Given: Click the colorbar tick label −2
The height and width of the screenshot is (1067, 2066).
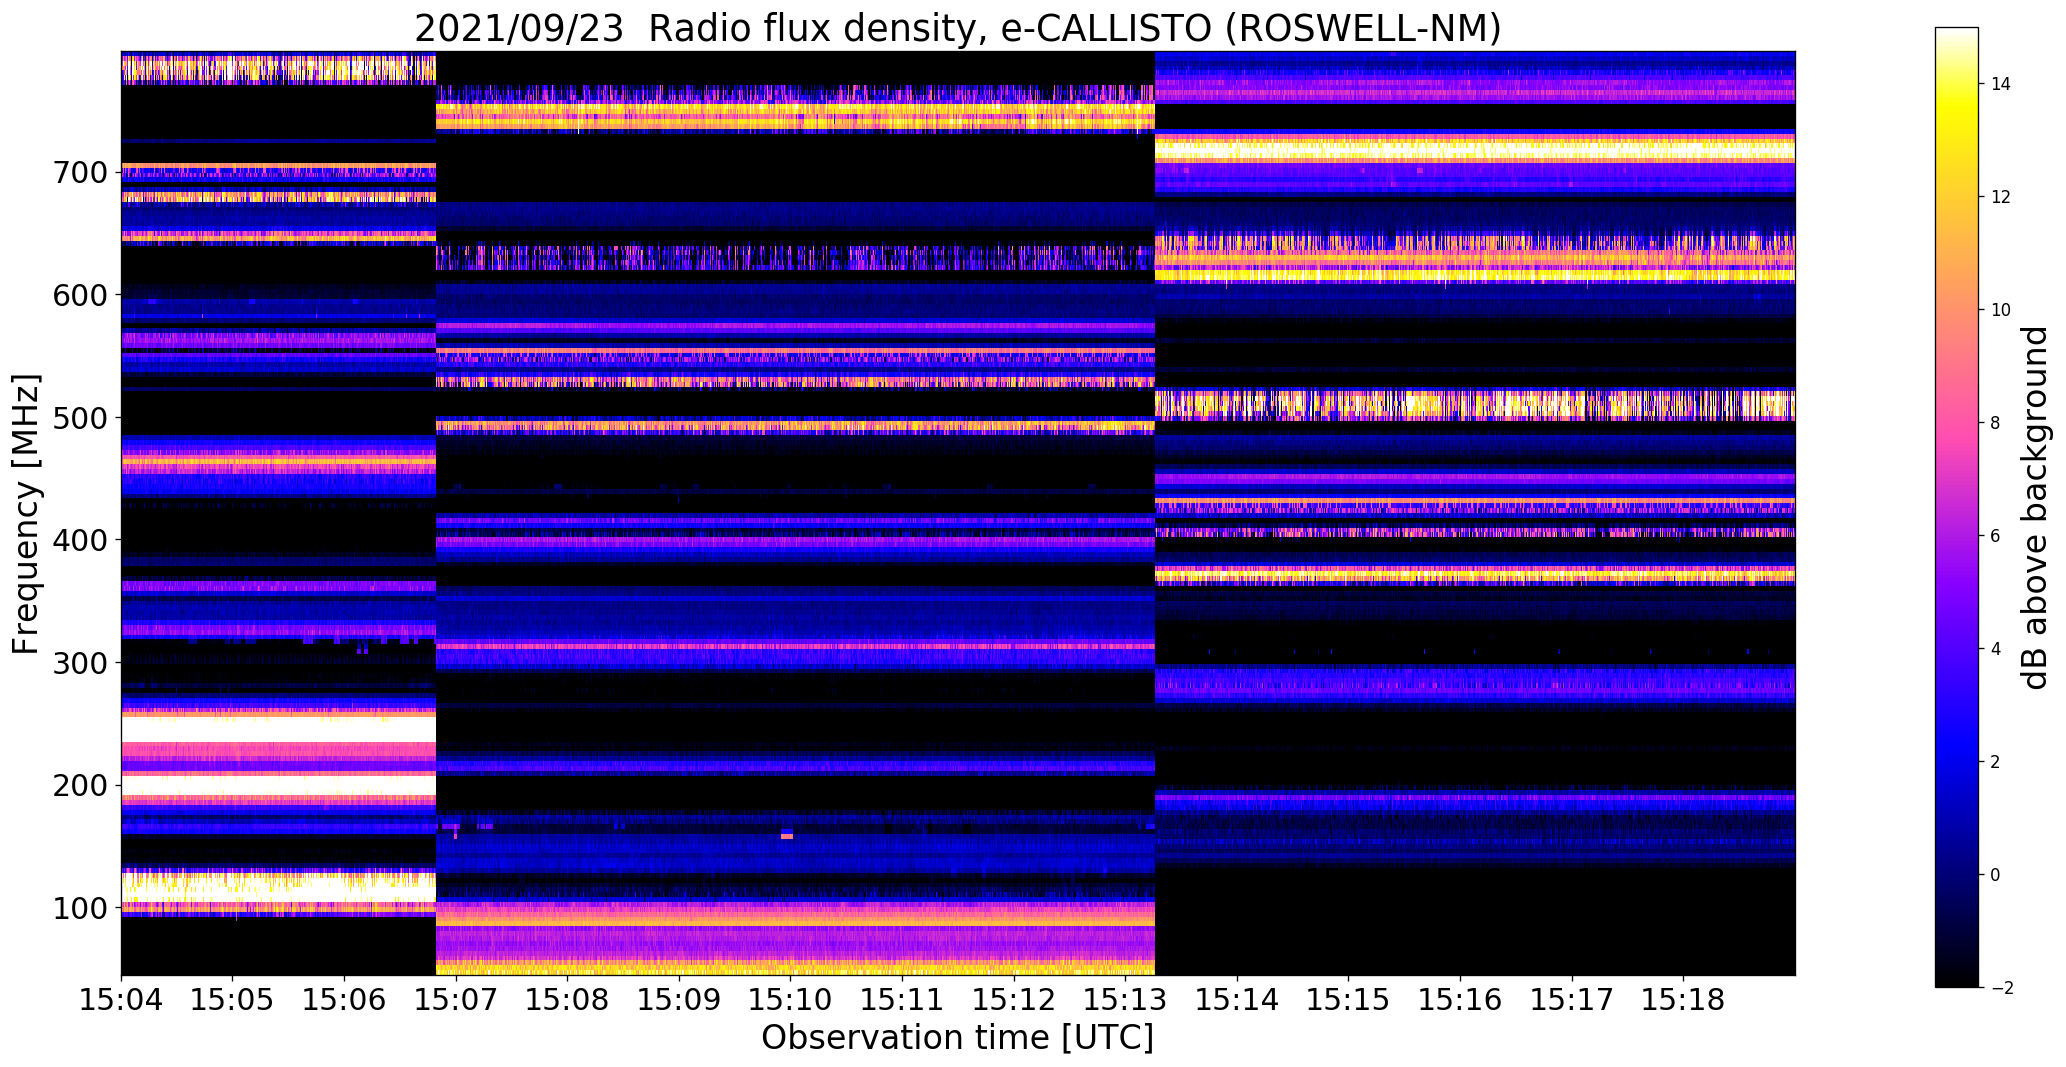Looking at the screenshot, I should (2000, 988).
